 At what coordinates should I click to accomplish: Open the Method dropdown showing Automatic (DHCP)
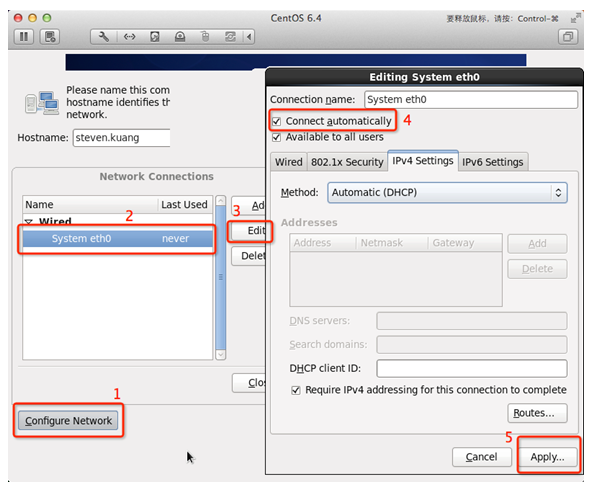447,192
